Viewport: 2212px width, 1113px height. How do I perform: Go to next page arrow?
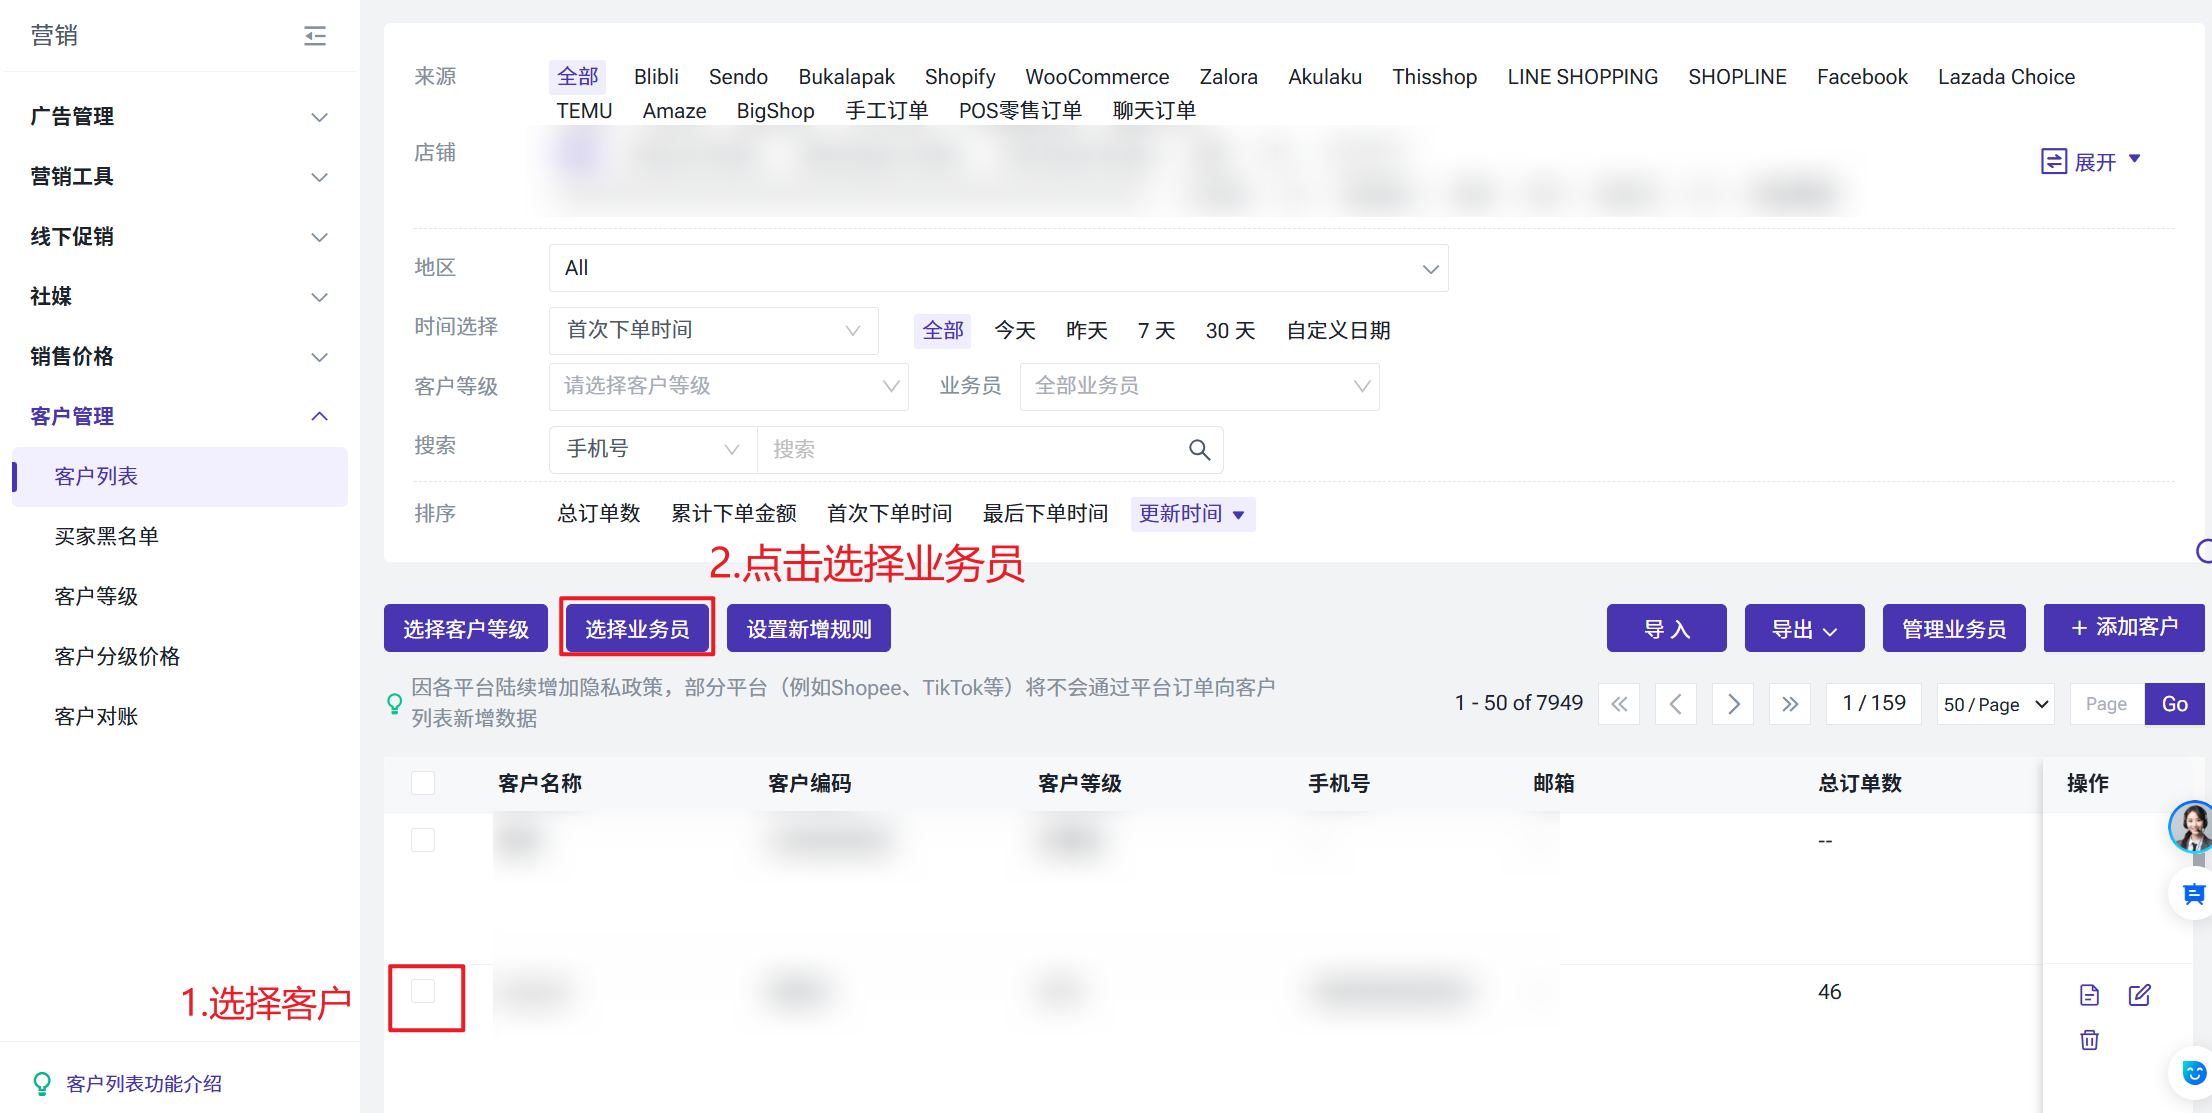click(1733, 704)
